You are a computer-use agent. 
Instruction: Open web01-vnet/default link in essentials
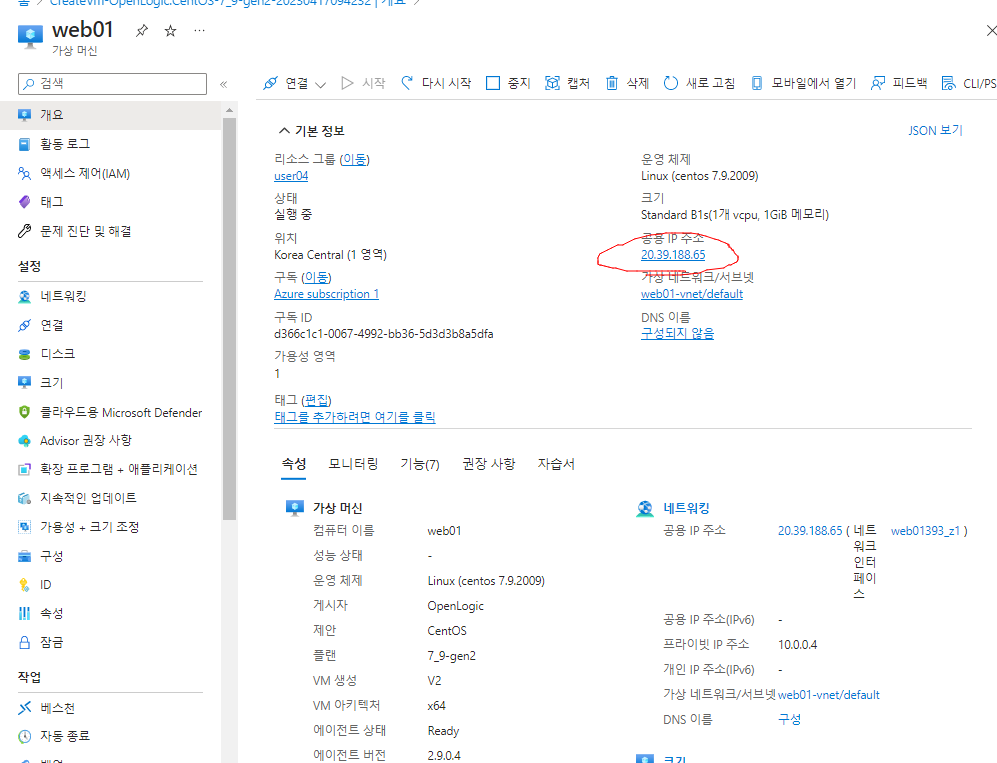point(692,294)
